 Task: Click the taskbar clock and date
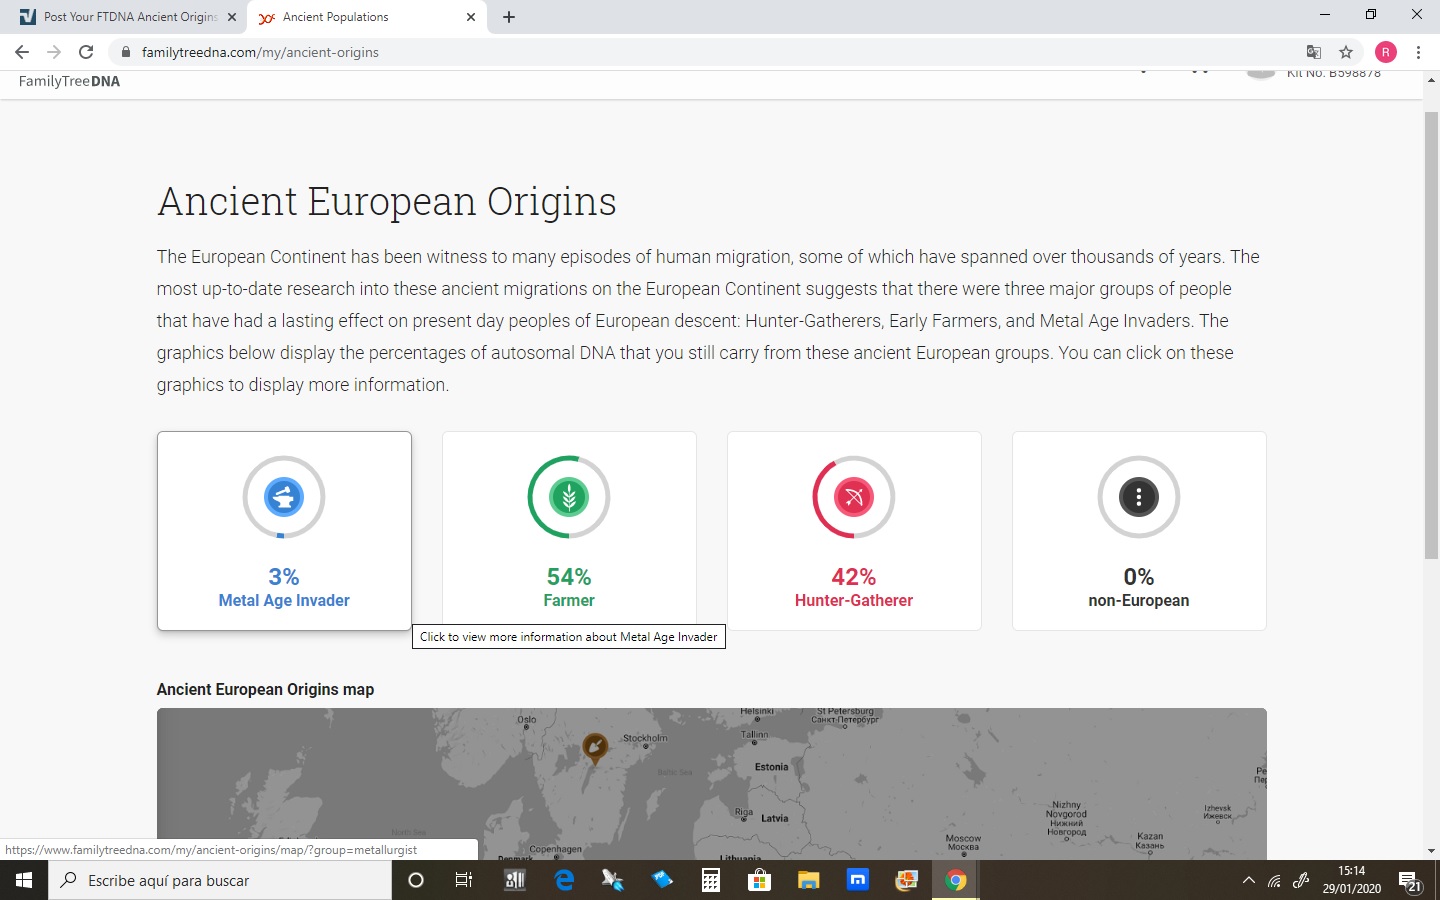point(1352,880)
